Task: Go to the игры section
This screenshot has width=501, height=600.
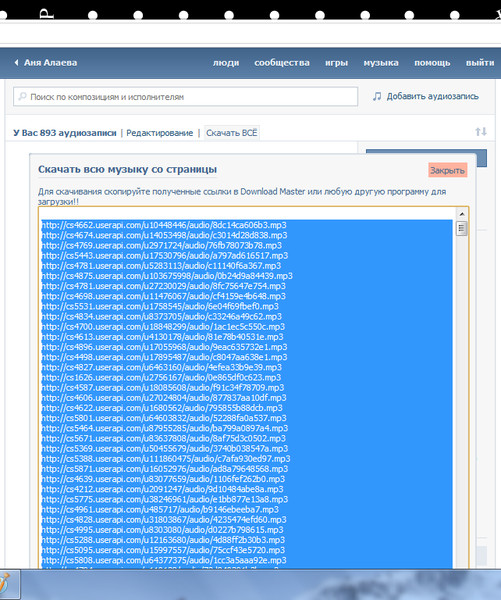Action: click(x=336, y=63)
